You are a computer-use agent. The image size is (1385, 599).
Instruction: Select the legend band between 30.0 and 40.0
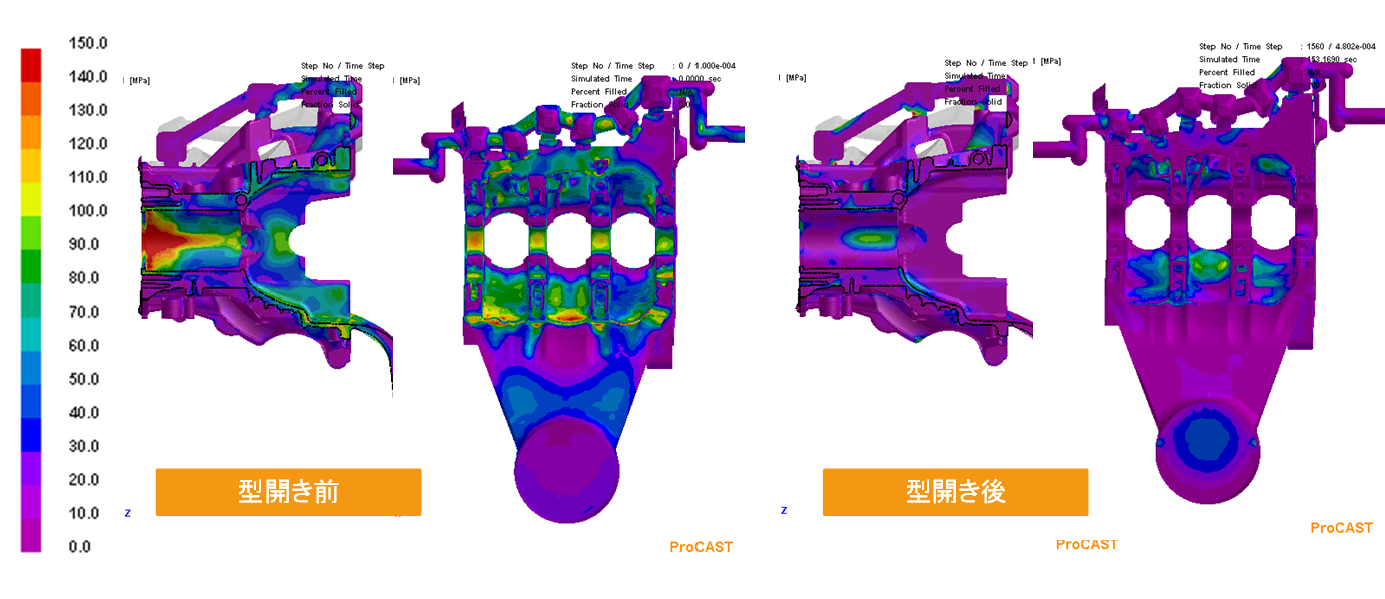click(32, 434)
